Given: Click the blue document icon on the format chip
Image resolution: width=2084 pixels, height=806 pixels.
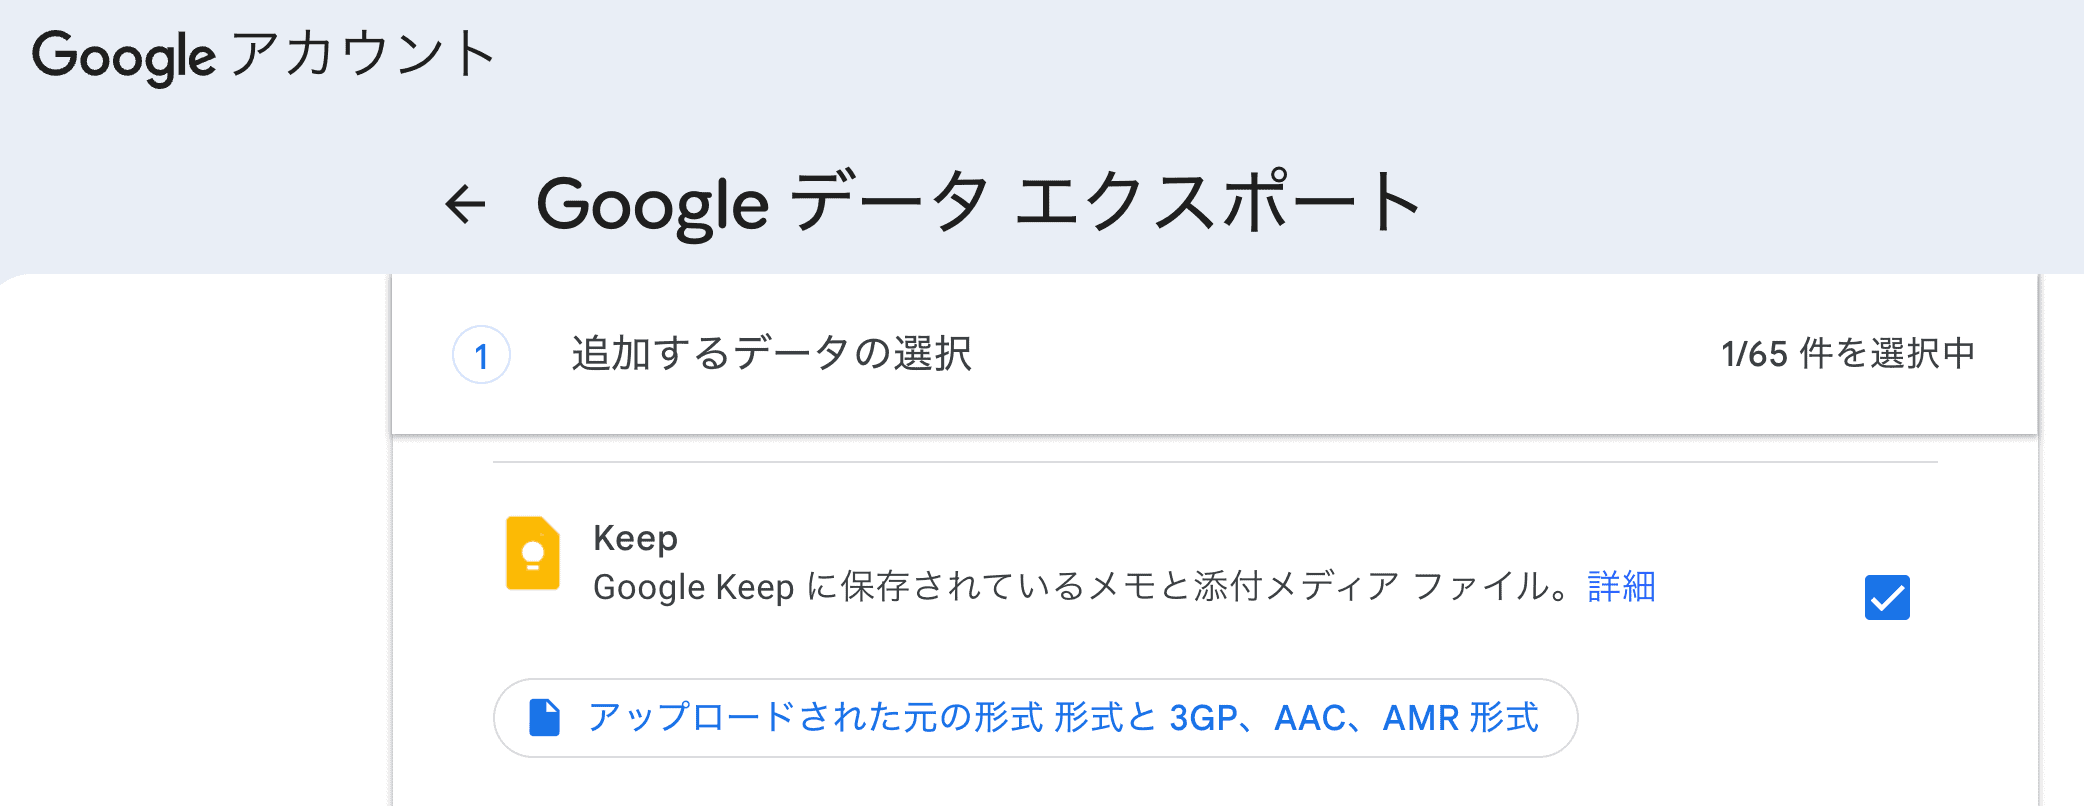Looking at the screenshot, I should (x=543, y=717).
